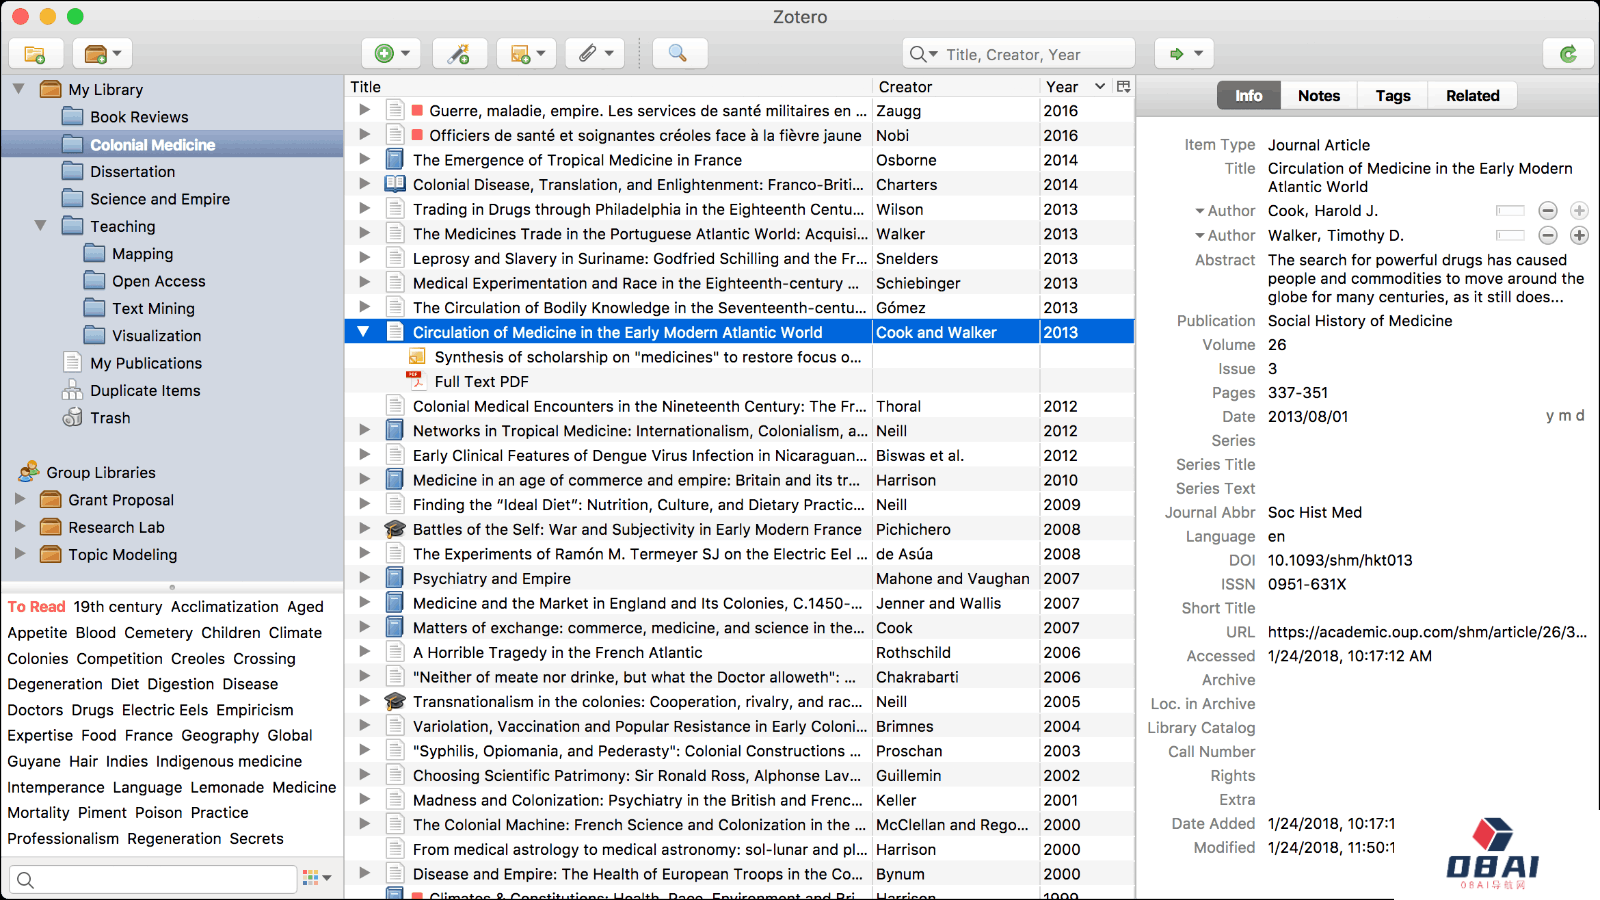Image resolution: width=1600 pixels, height=900 pixels.
Task: Sort items by the Year column
Action: point(1075,87)
